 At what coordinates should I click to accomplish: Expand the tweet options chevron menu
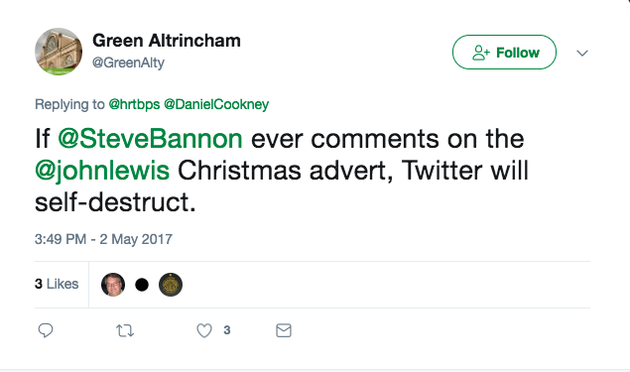582,53
